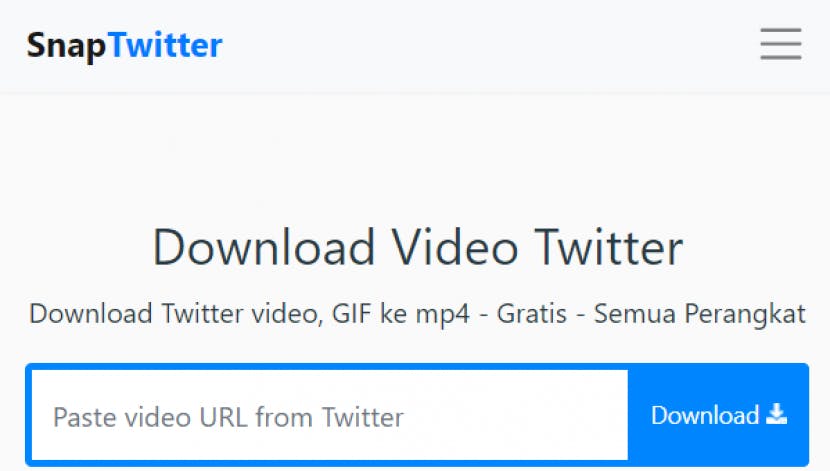This screenshot has height=471, width=830.
Task: Click the black Snap word in logo
Action: 67,46
